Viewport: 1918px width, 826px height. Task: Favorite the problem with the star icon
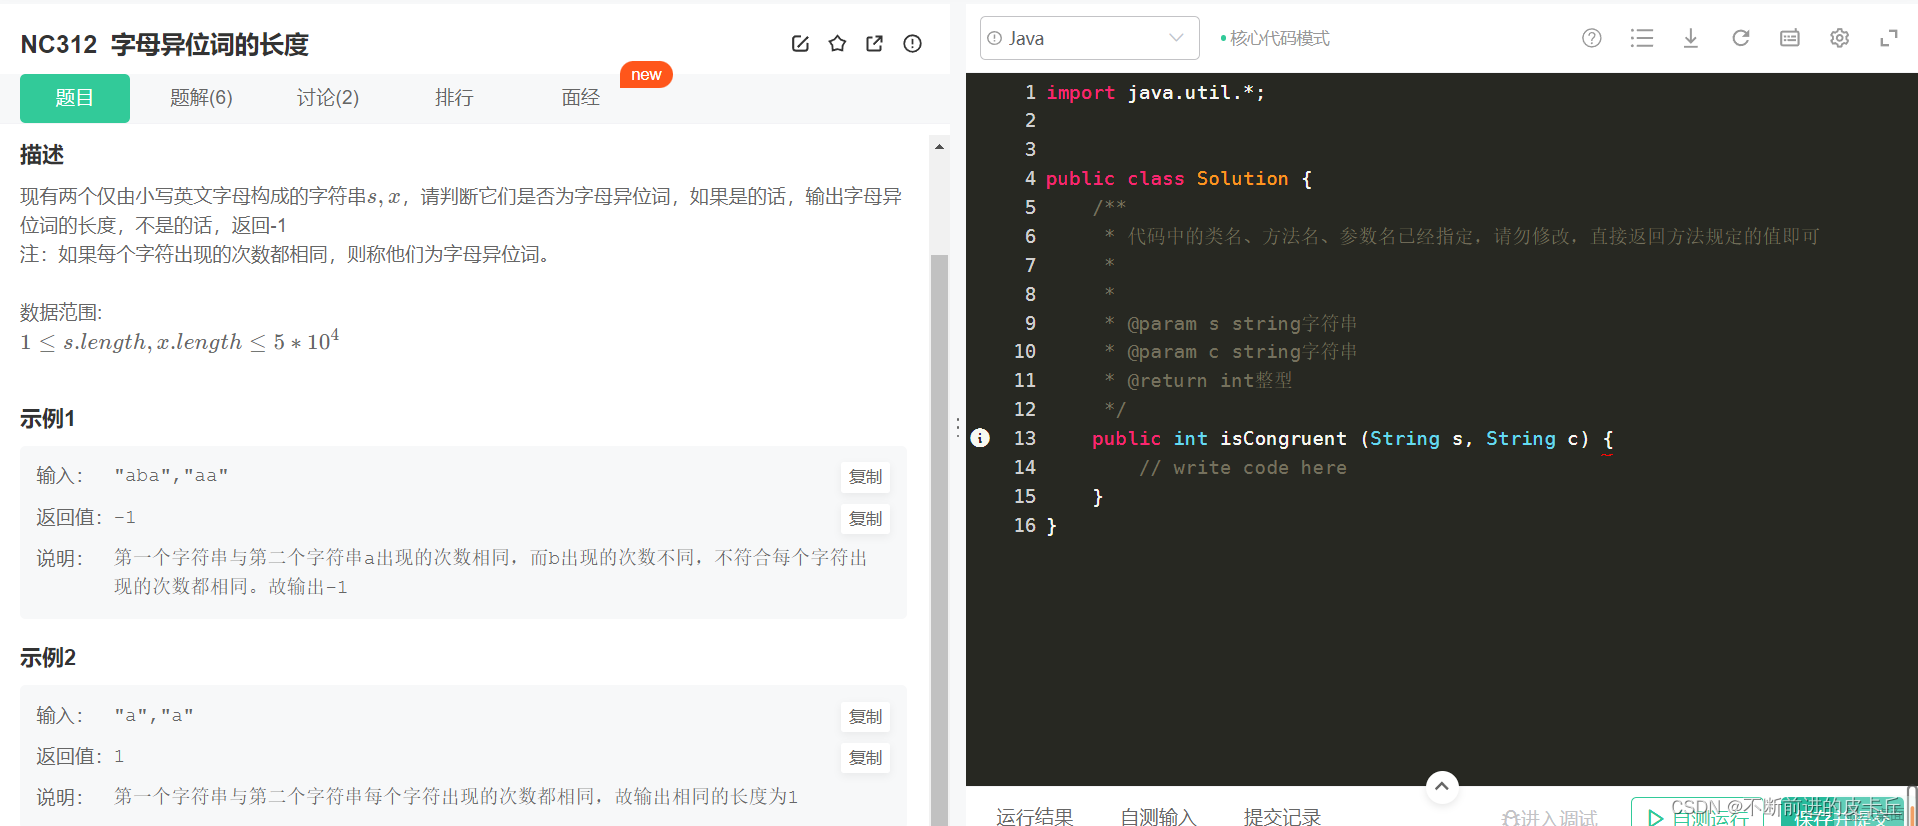click(x=838, y=43)
